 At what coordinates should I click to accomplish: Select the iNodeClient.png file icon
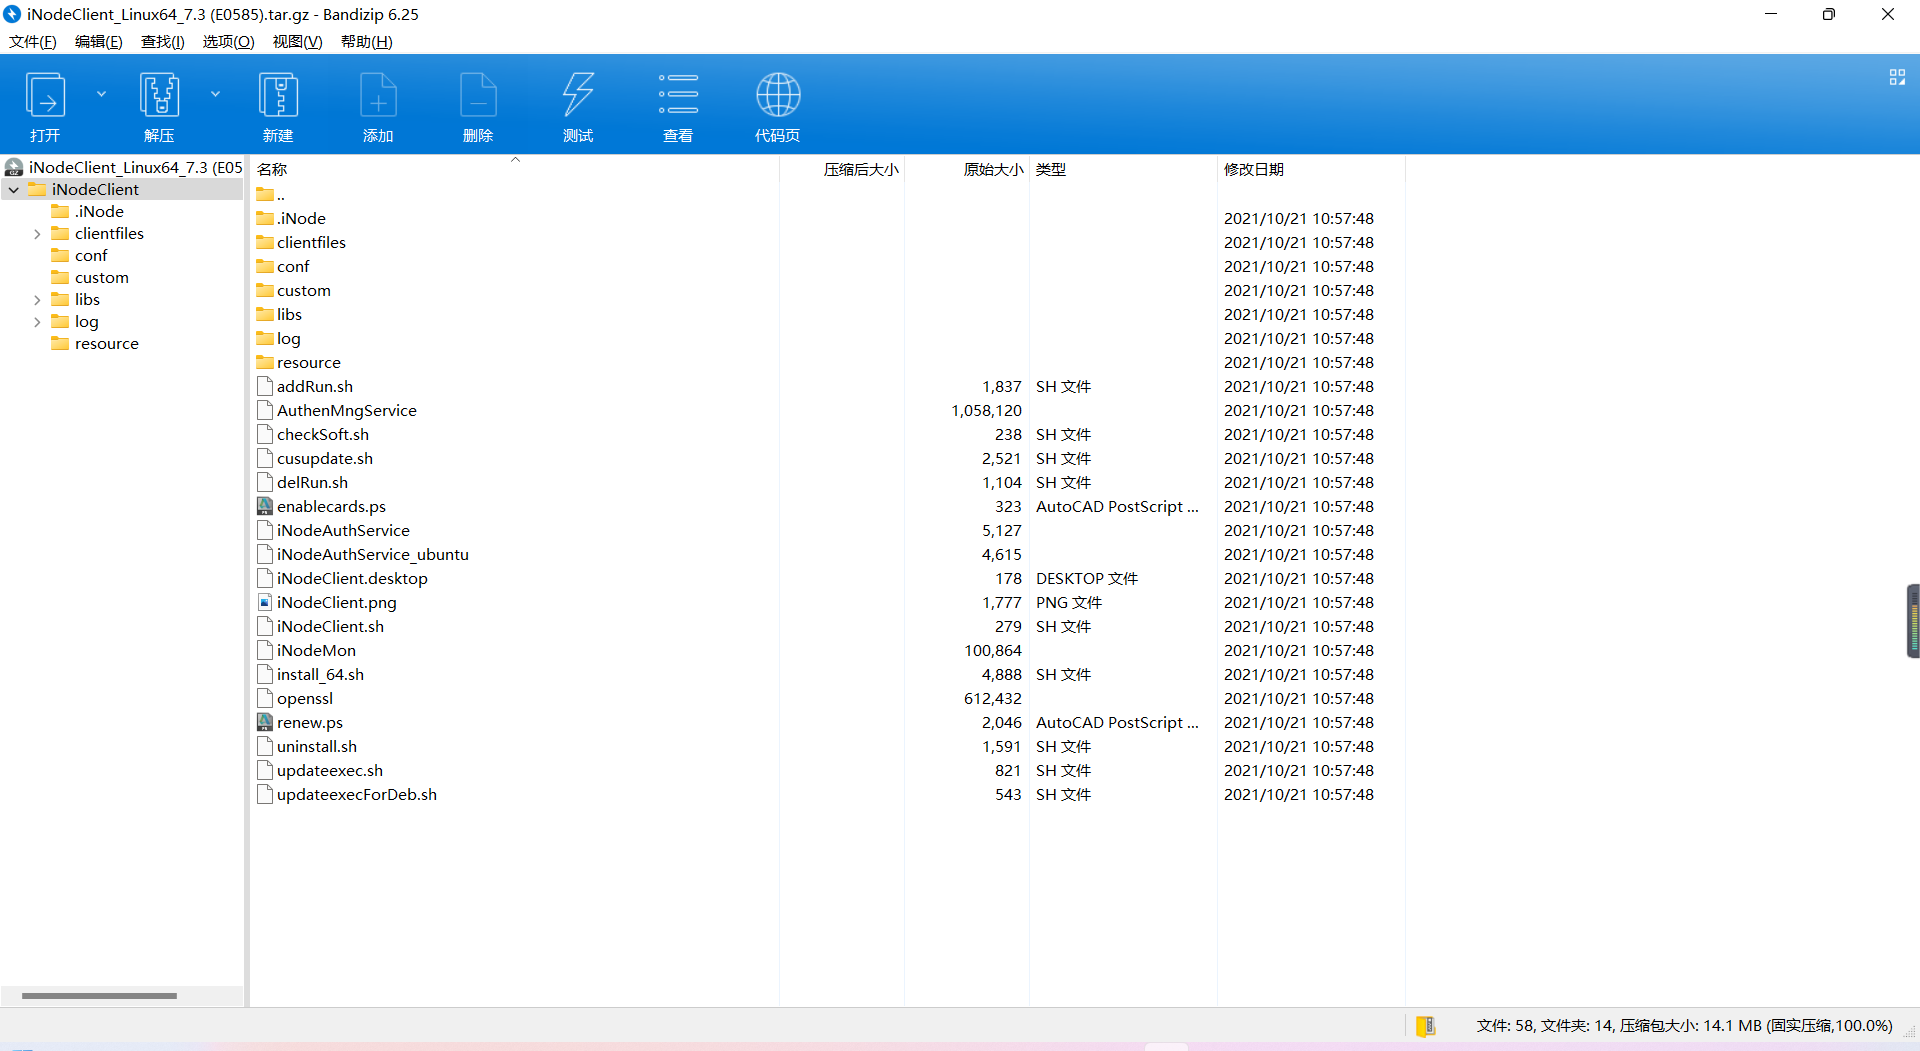point(265,602)
